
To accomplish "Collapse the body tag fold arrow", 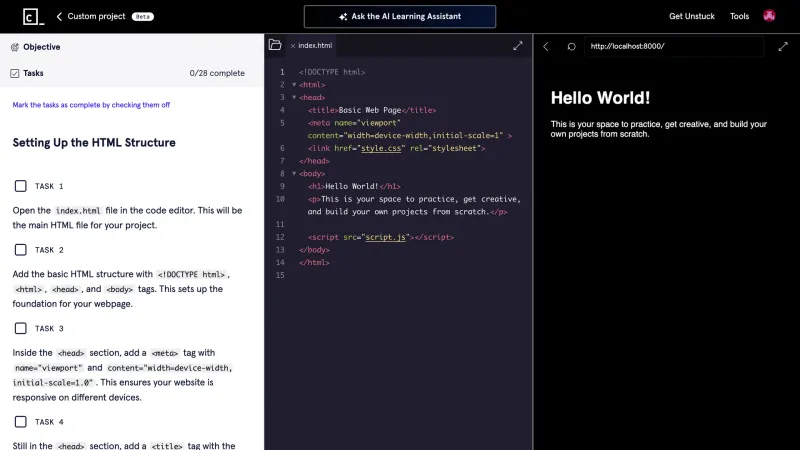I will pos(294,173).
